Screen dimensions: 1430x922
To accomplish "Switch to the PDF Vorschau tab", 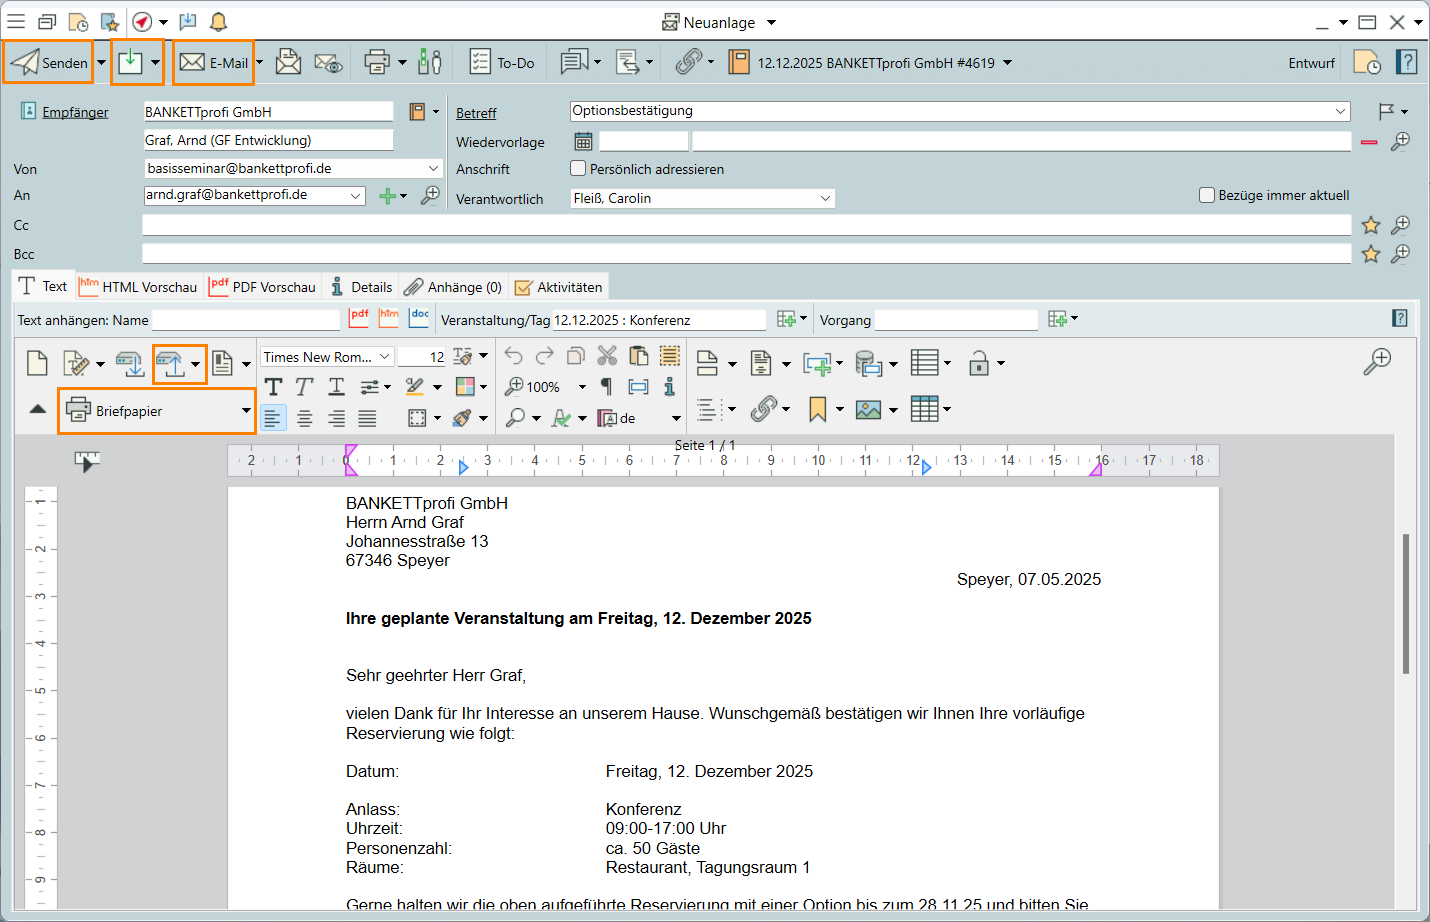I will (263, 287).
